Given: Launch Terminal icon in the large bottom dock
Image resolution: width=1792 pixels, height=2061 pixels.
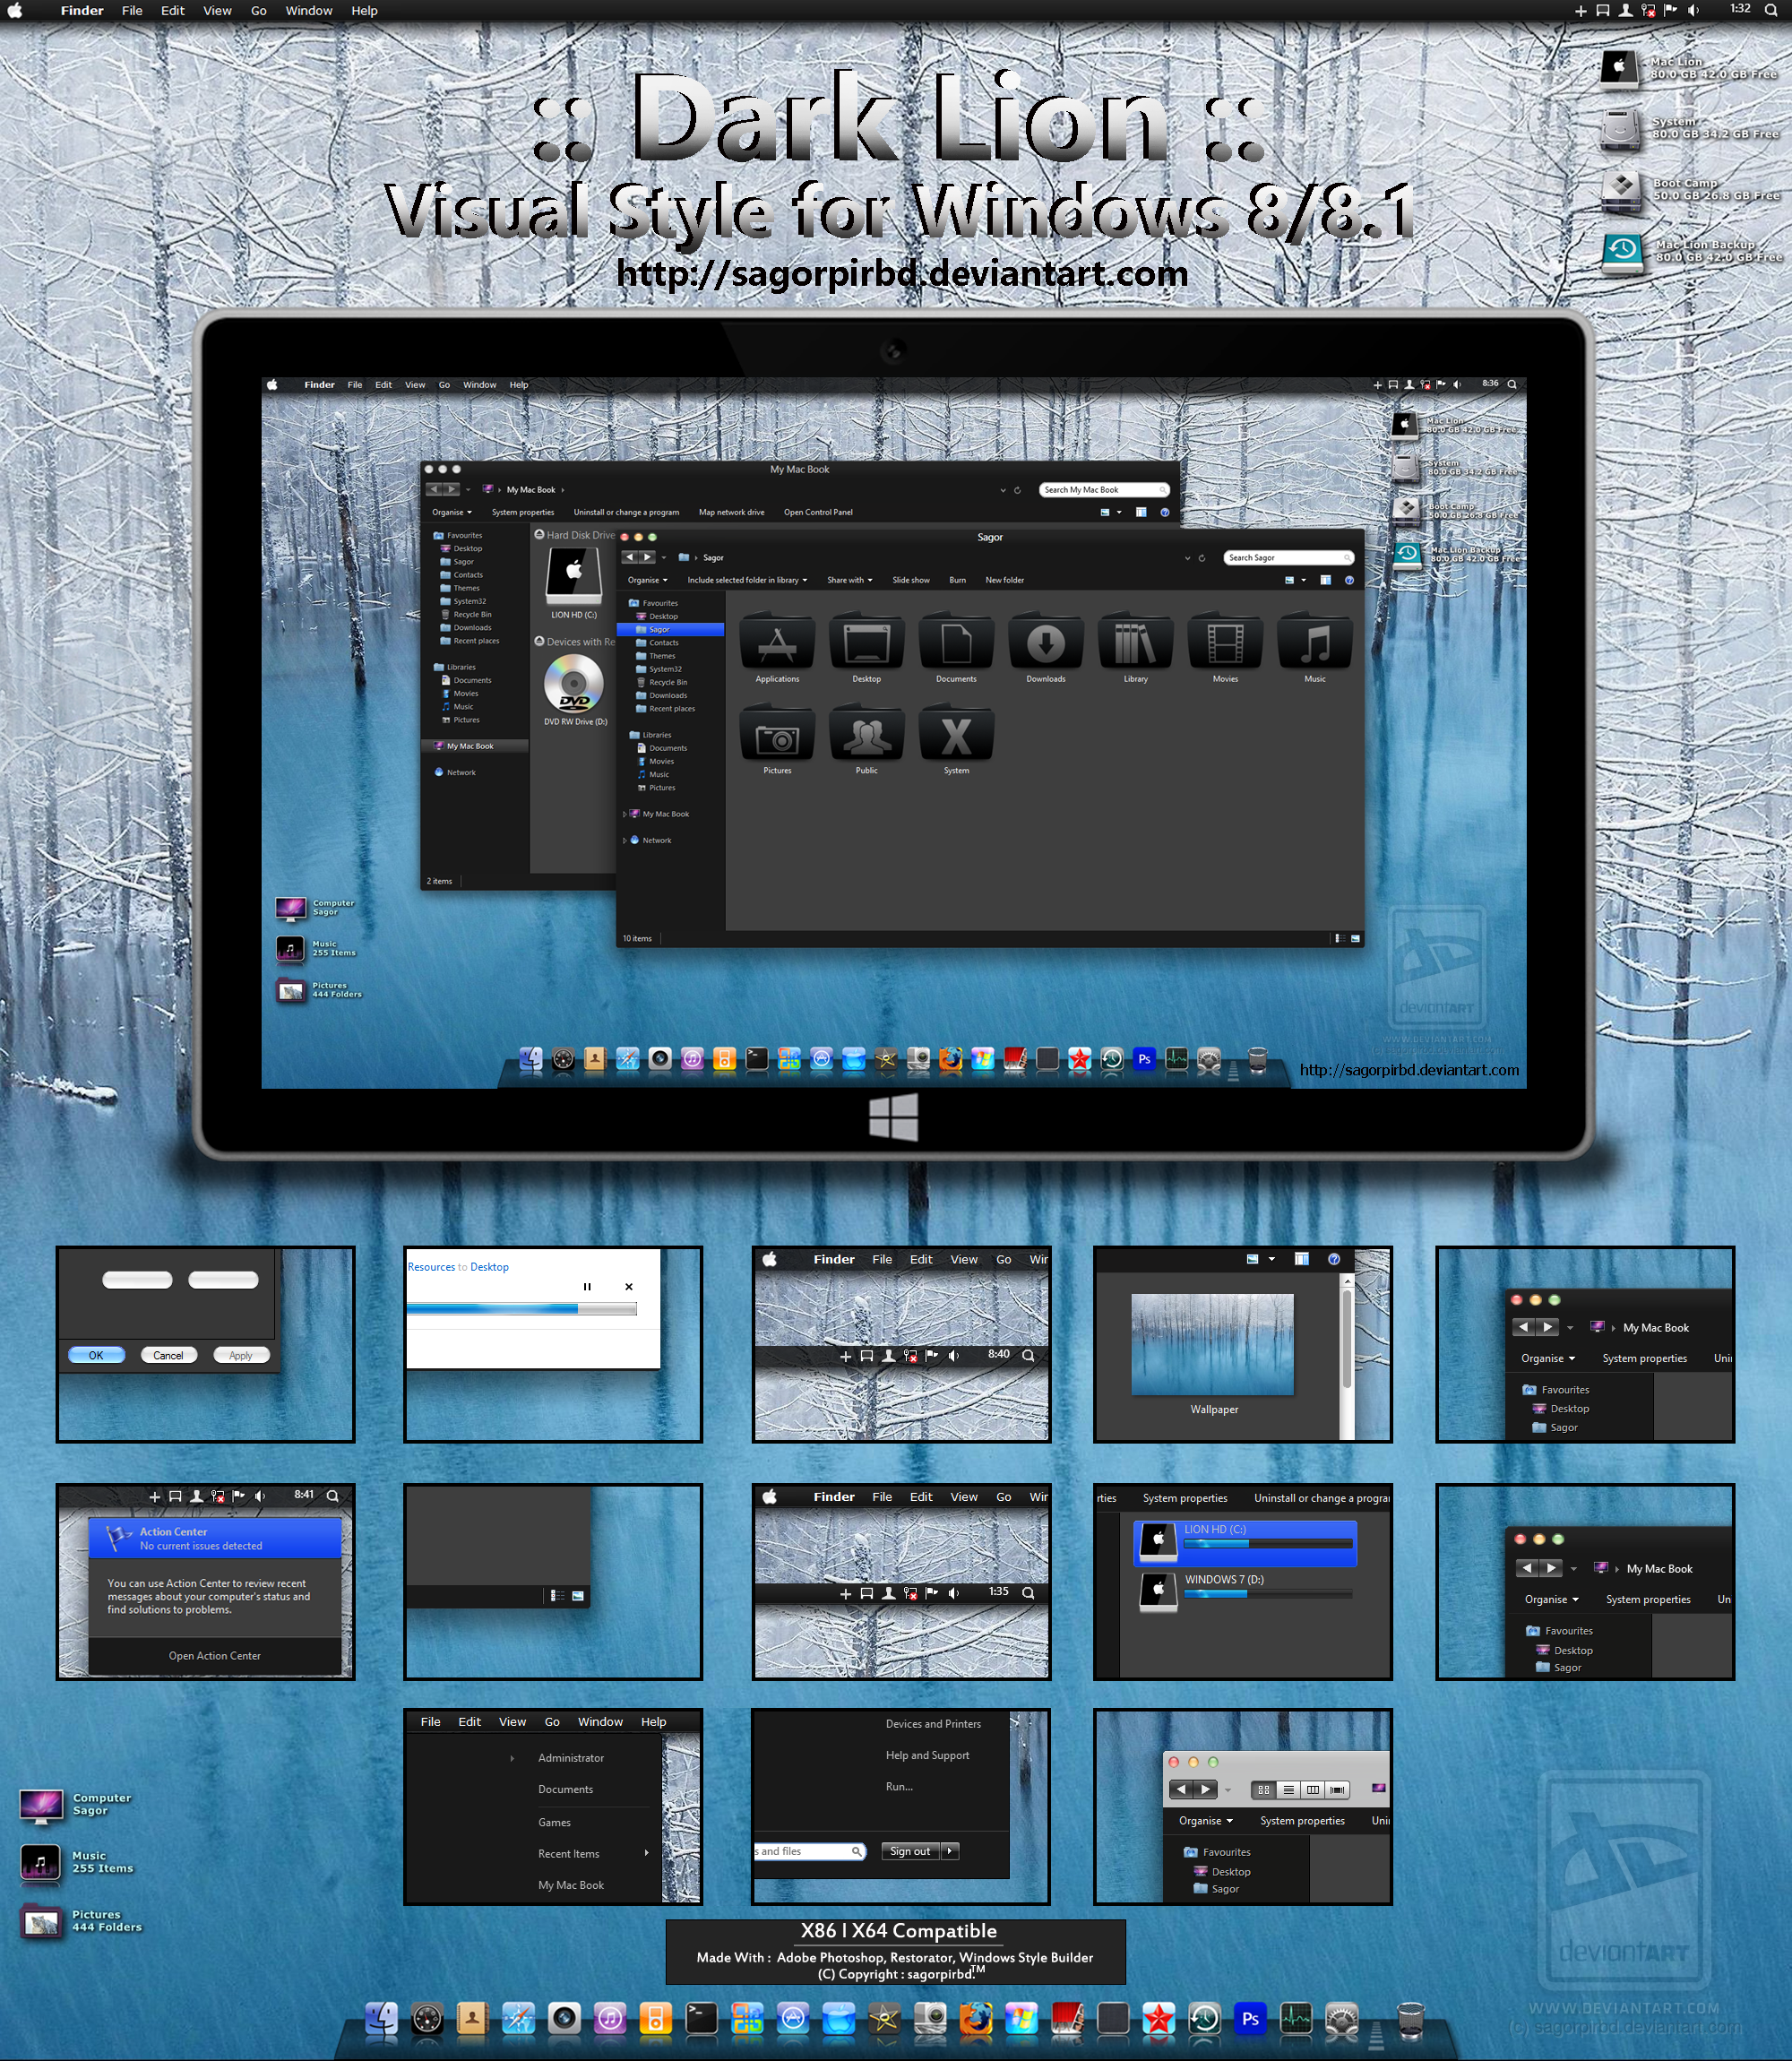Looking at the screenshot, I should (701, 2019).
